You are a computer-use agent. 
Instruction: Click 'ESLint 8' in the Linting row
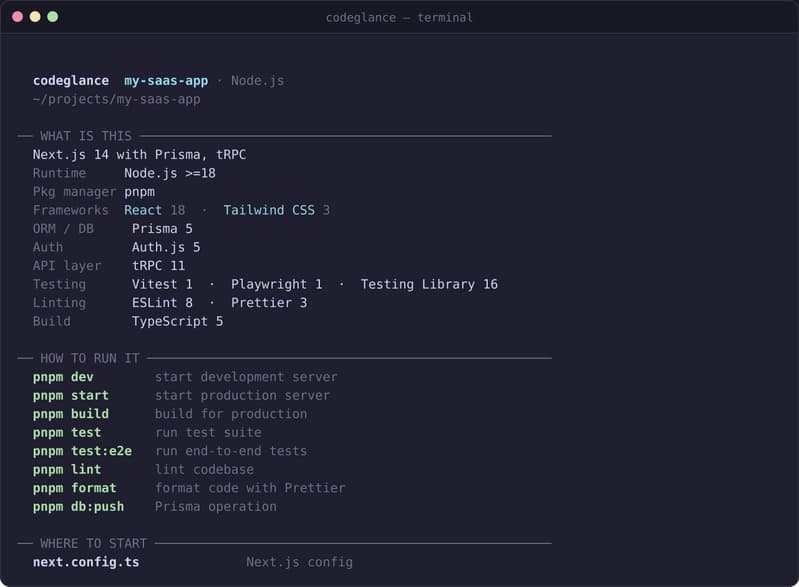[162, 303]
